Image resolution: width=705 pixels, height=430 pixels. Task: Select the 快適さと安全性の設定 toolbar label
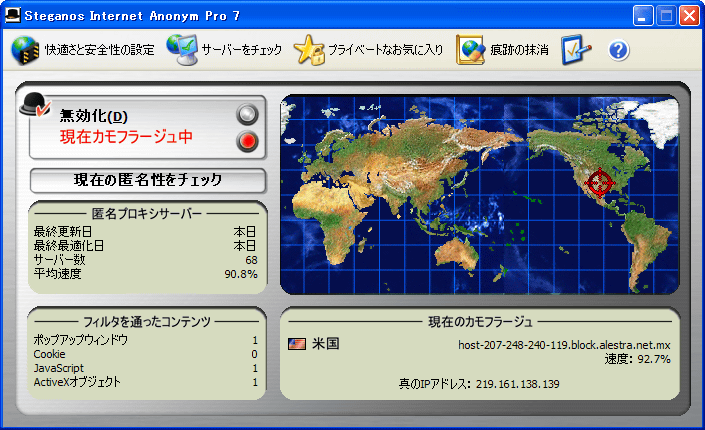[99, 50]
